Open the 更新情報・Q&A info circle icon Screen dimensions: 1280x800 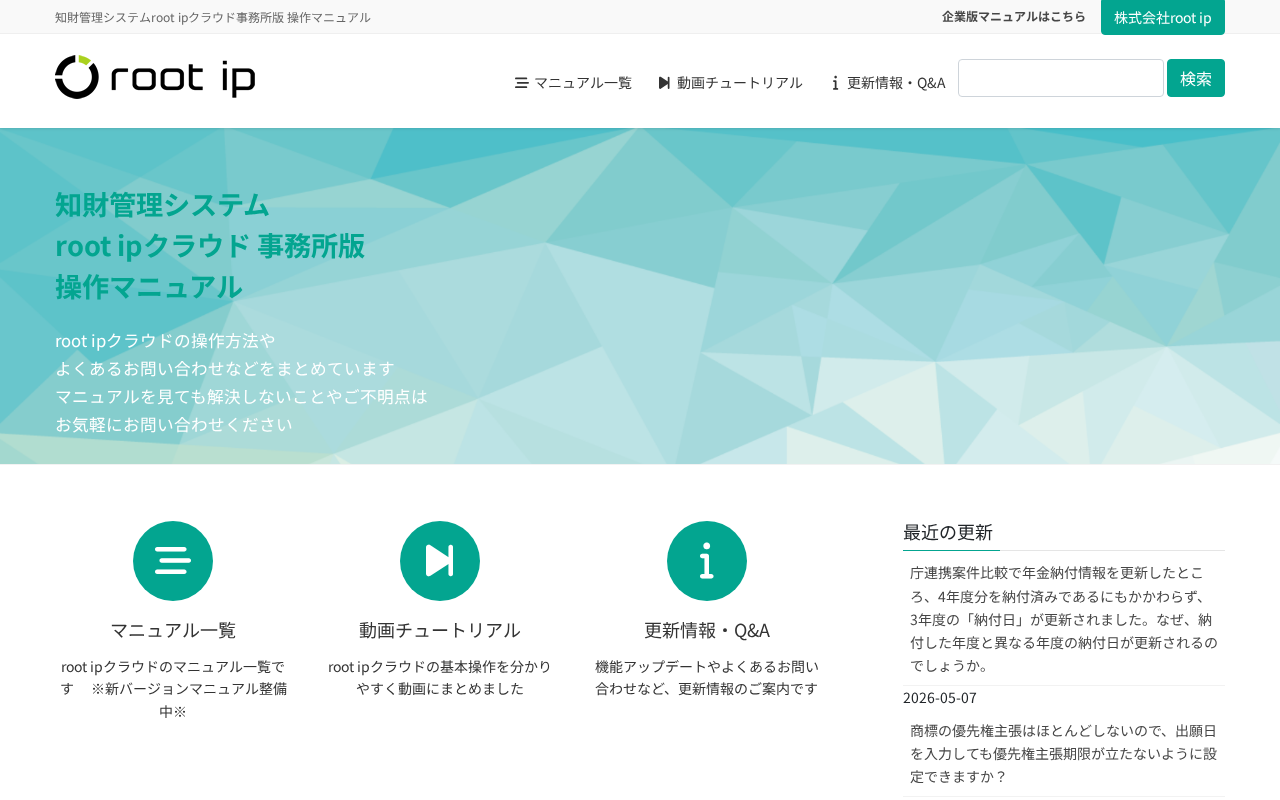(707, 561)
